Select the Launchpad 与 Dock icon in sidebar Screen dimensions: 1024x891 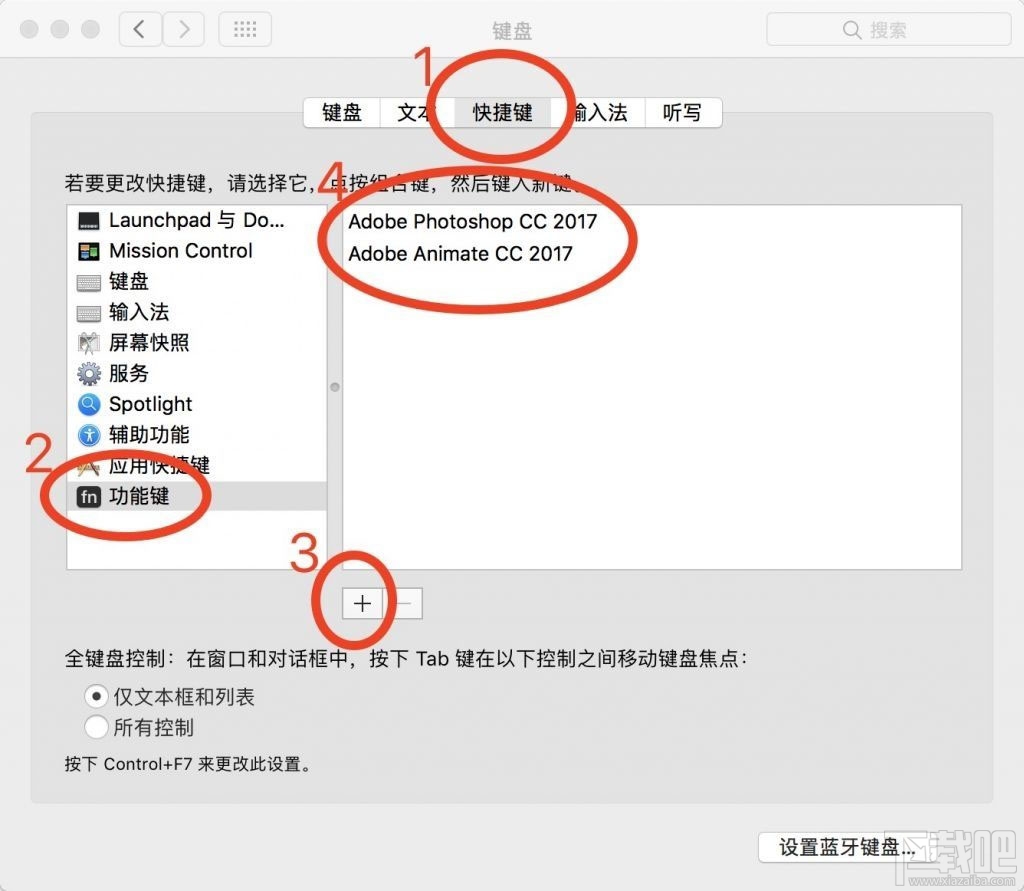[90, 220]
